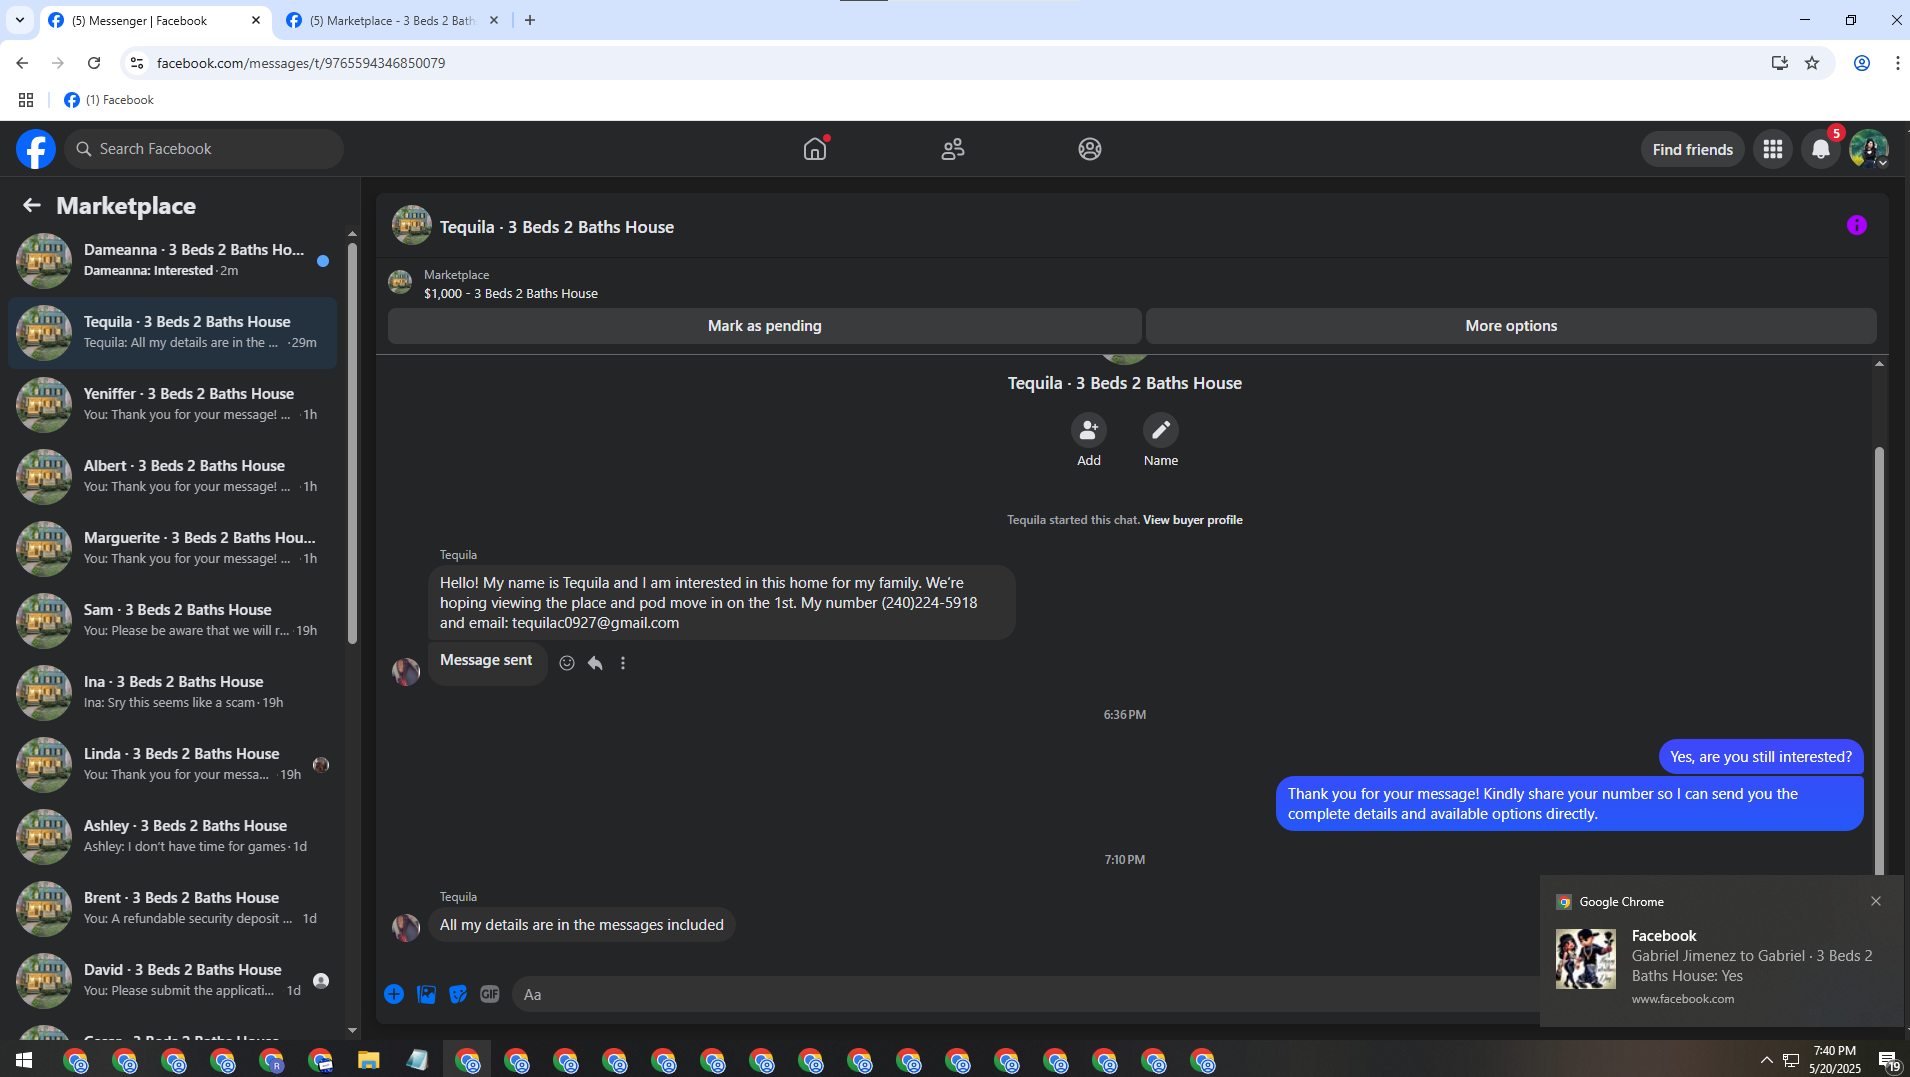The width and height of the screenshot is (1910, 1077).
Task: Choose a GIF in the composer
Action: pos(490,994)
